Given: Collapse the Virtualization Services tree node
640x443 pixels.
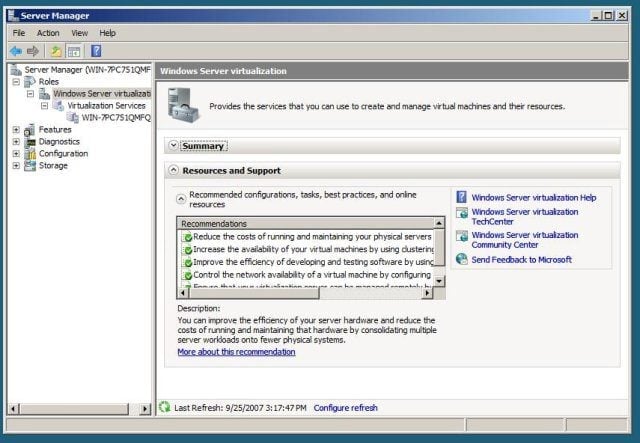Looking at the screenshot, I should [x=44, y=106].
